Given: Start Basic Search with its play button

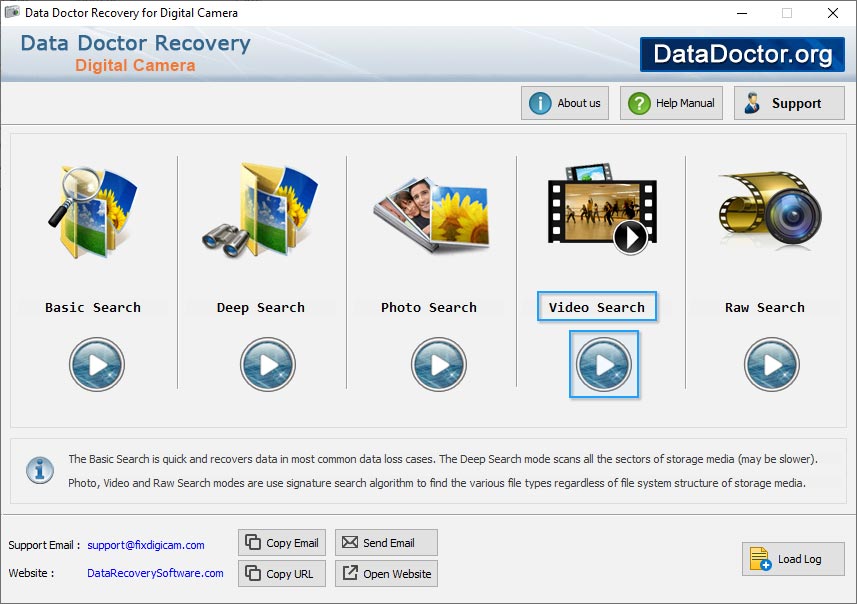Looking at the screenshot, I should (97, 364).
